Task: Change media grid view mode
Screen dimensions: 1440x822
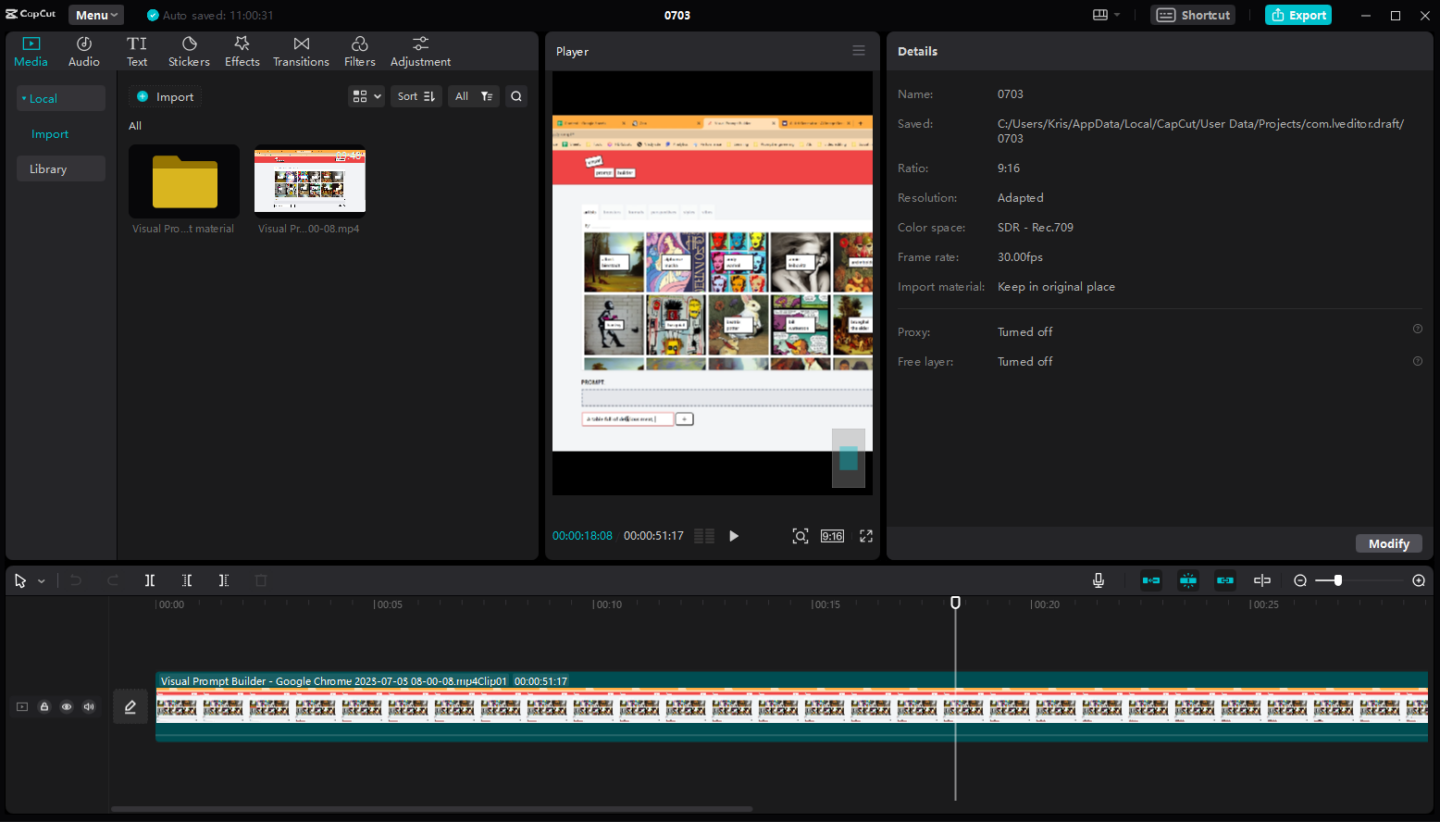Action: point(366,96)
